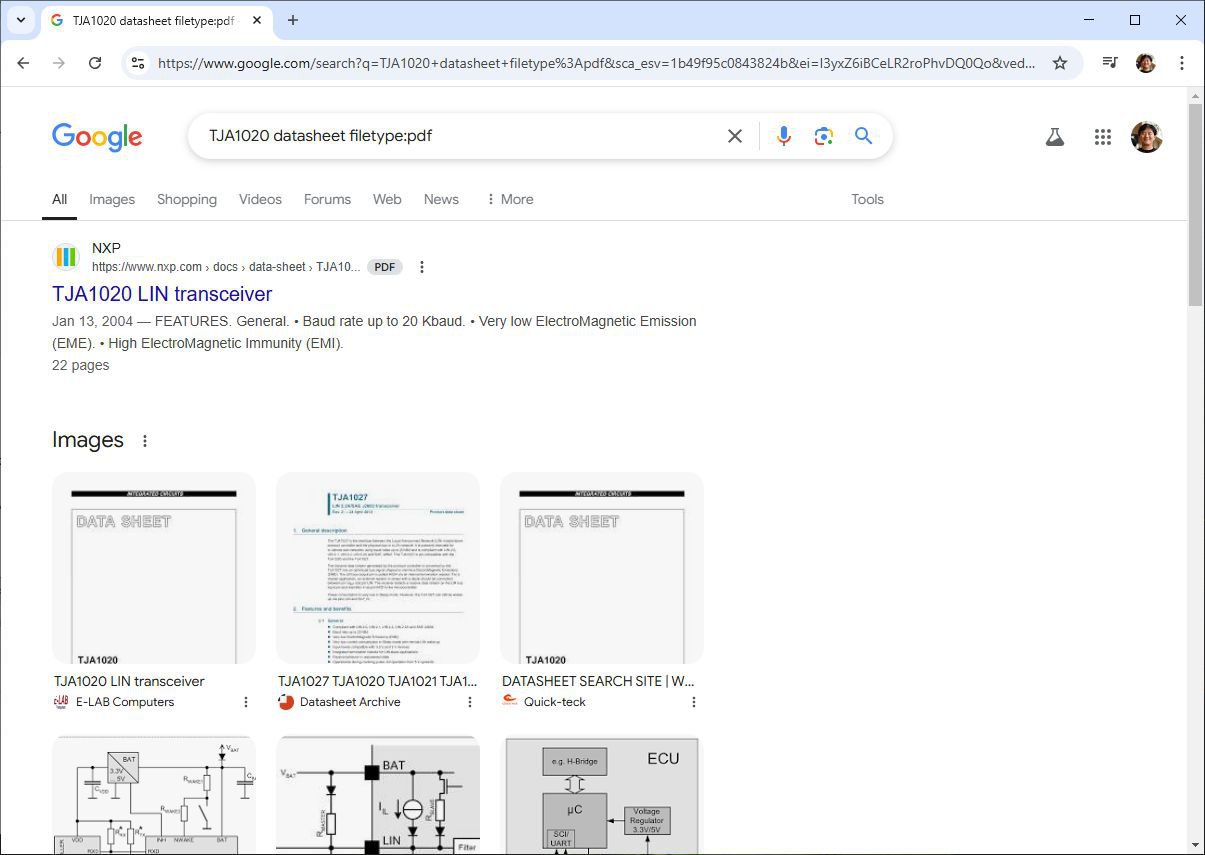The width and height of the screenshot is (1205, 855).
Task: Open the Google apps grid
Action: click(x=1102, y=137)
